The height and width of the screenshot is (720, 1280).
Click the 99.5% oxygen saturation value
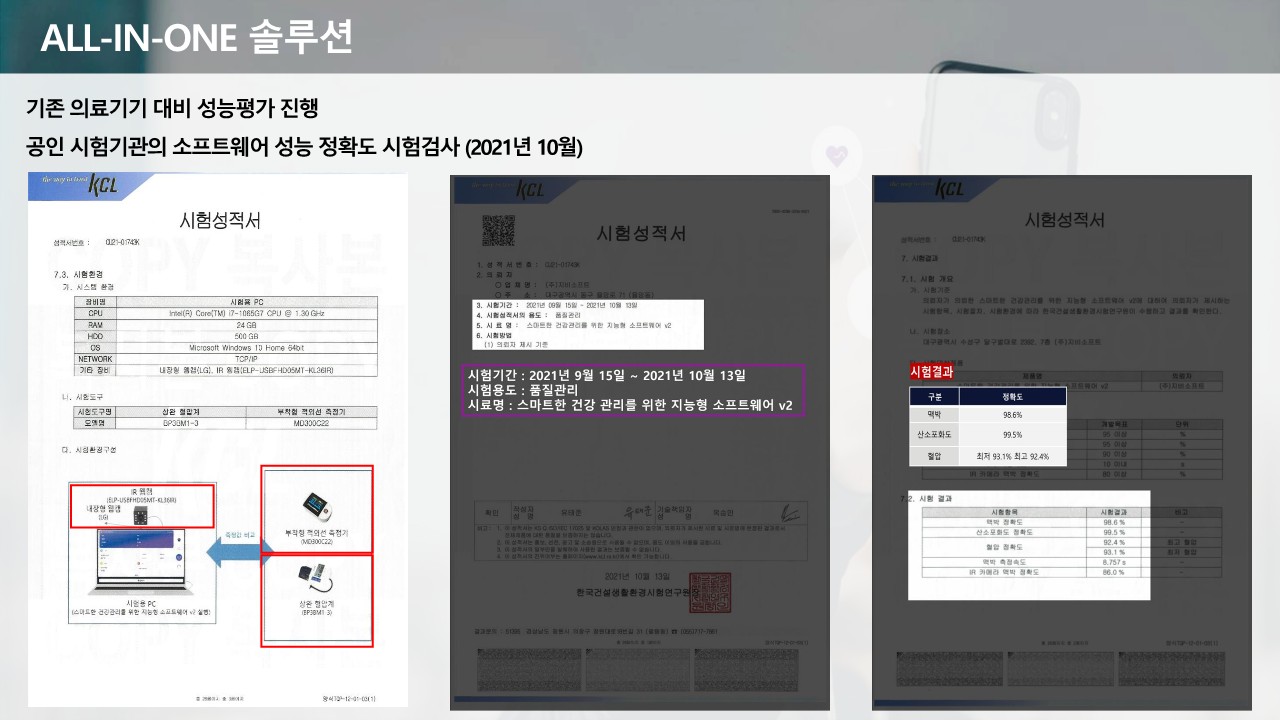(1013, 435)
